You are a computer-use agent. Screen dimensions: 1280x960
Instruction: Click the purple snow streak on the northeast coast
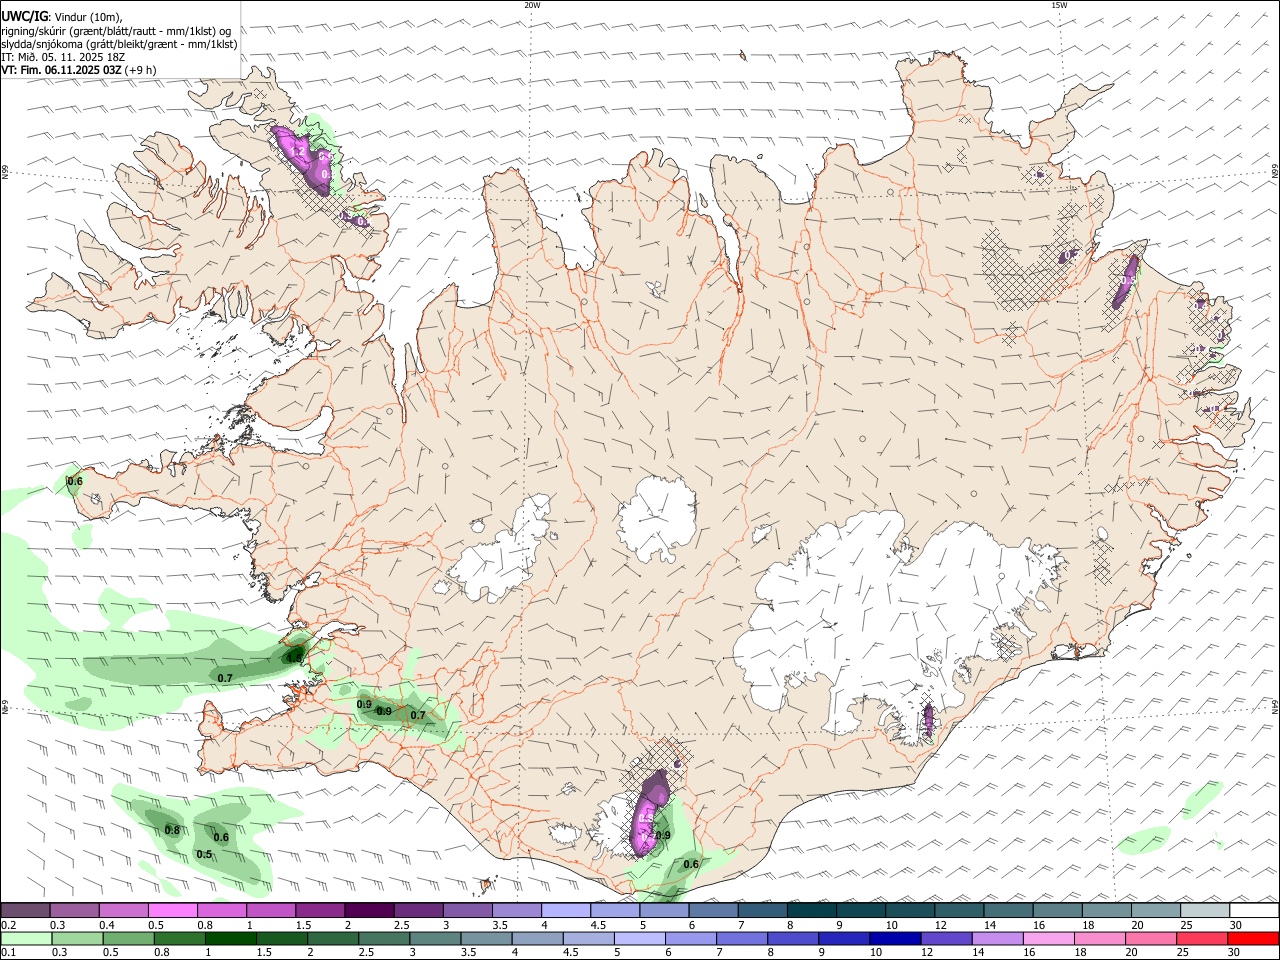pos(1125,283)
